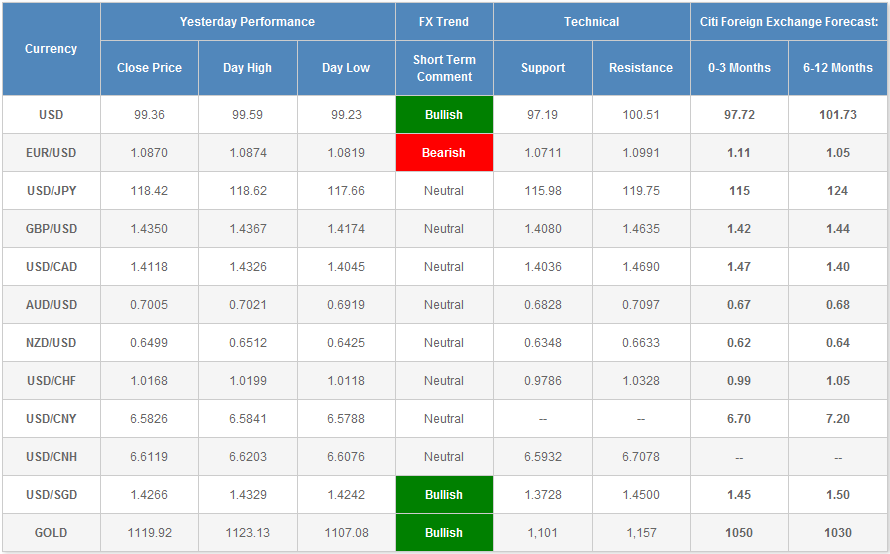Image resolution: width=890 pixels, height=554 pixels.
Task: Click the EUR/USD currency label
Action: 51,153
